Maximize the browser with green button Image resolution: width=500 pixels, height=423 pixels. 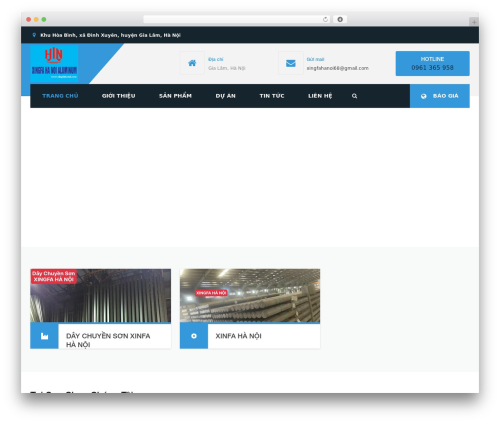pyautogui.click(x=44, y=19)
